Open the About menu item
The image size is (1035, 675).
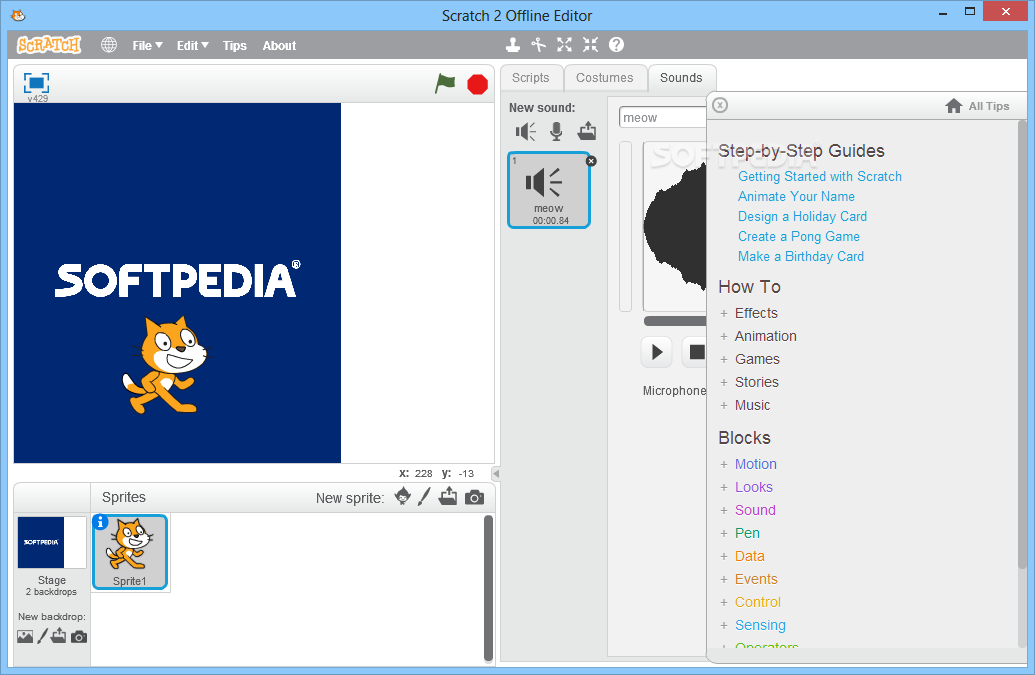(x=279, y=46)
